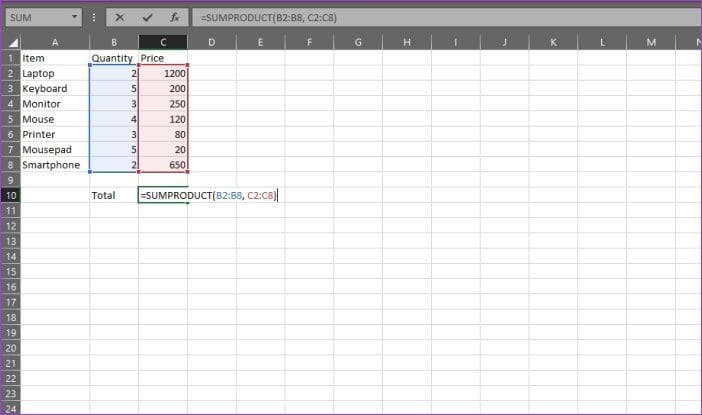Click the Select All corner triangle
The image size is (702, 415).
click(x=13, y=43)
